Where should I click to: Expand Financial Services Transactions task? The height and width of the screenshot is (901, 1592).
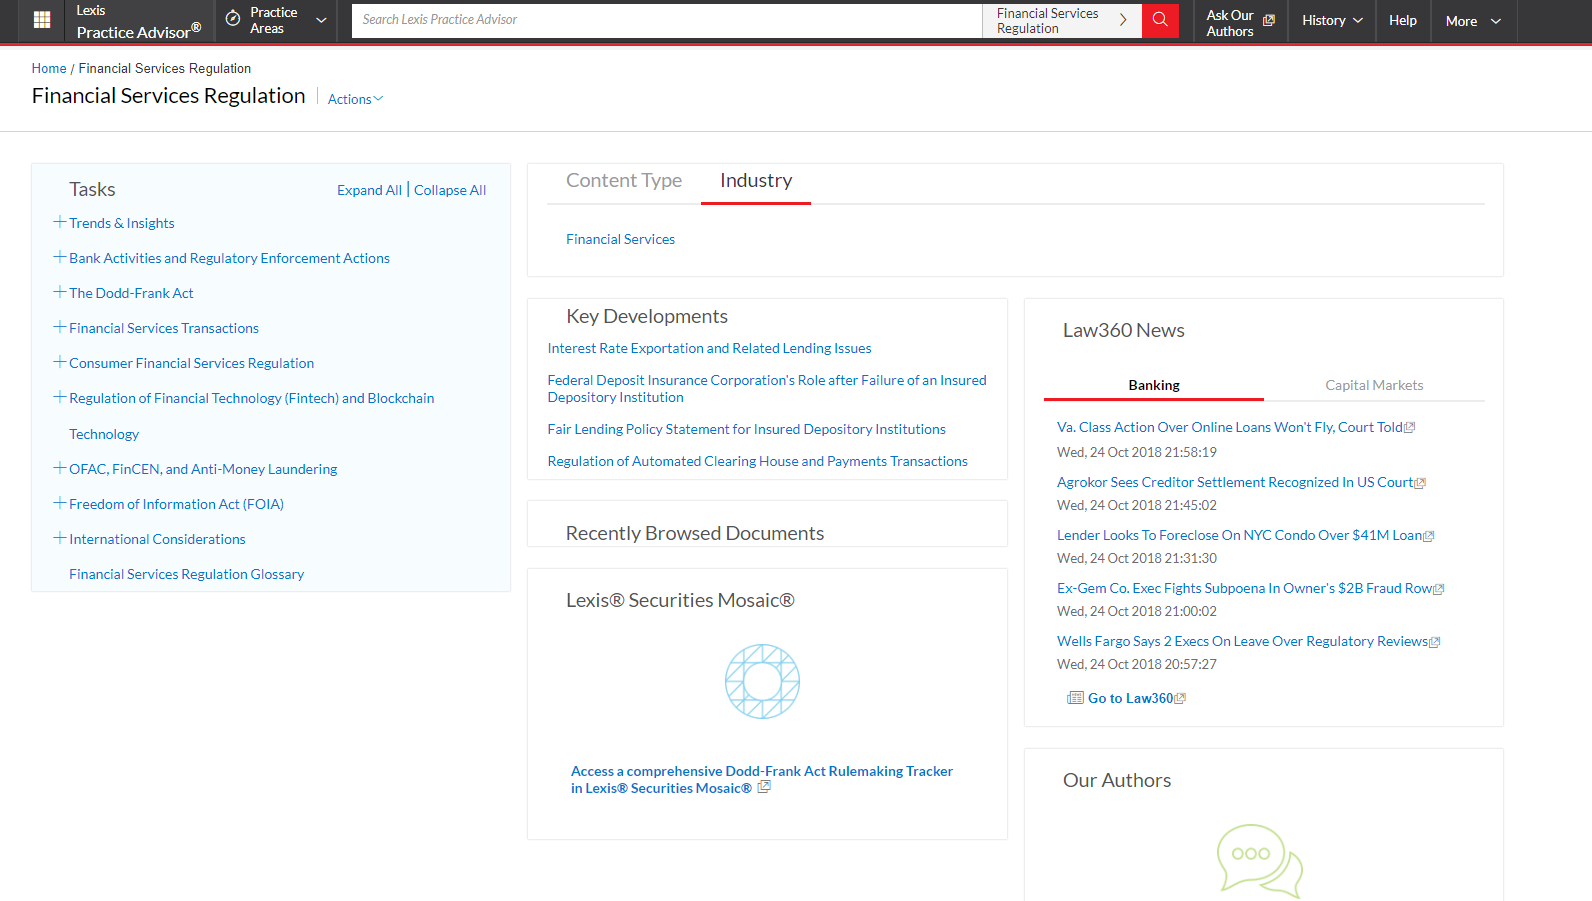point(60,327)
